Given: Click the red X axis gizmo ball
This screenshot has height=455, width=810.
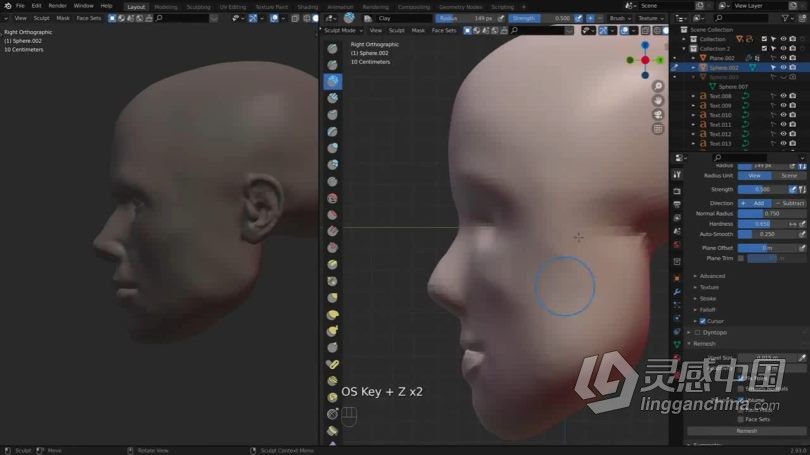Looking at the screenshot, I should tap(645, 60).
